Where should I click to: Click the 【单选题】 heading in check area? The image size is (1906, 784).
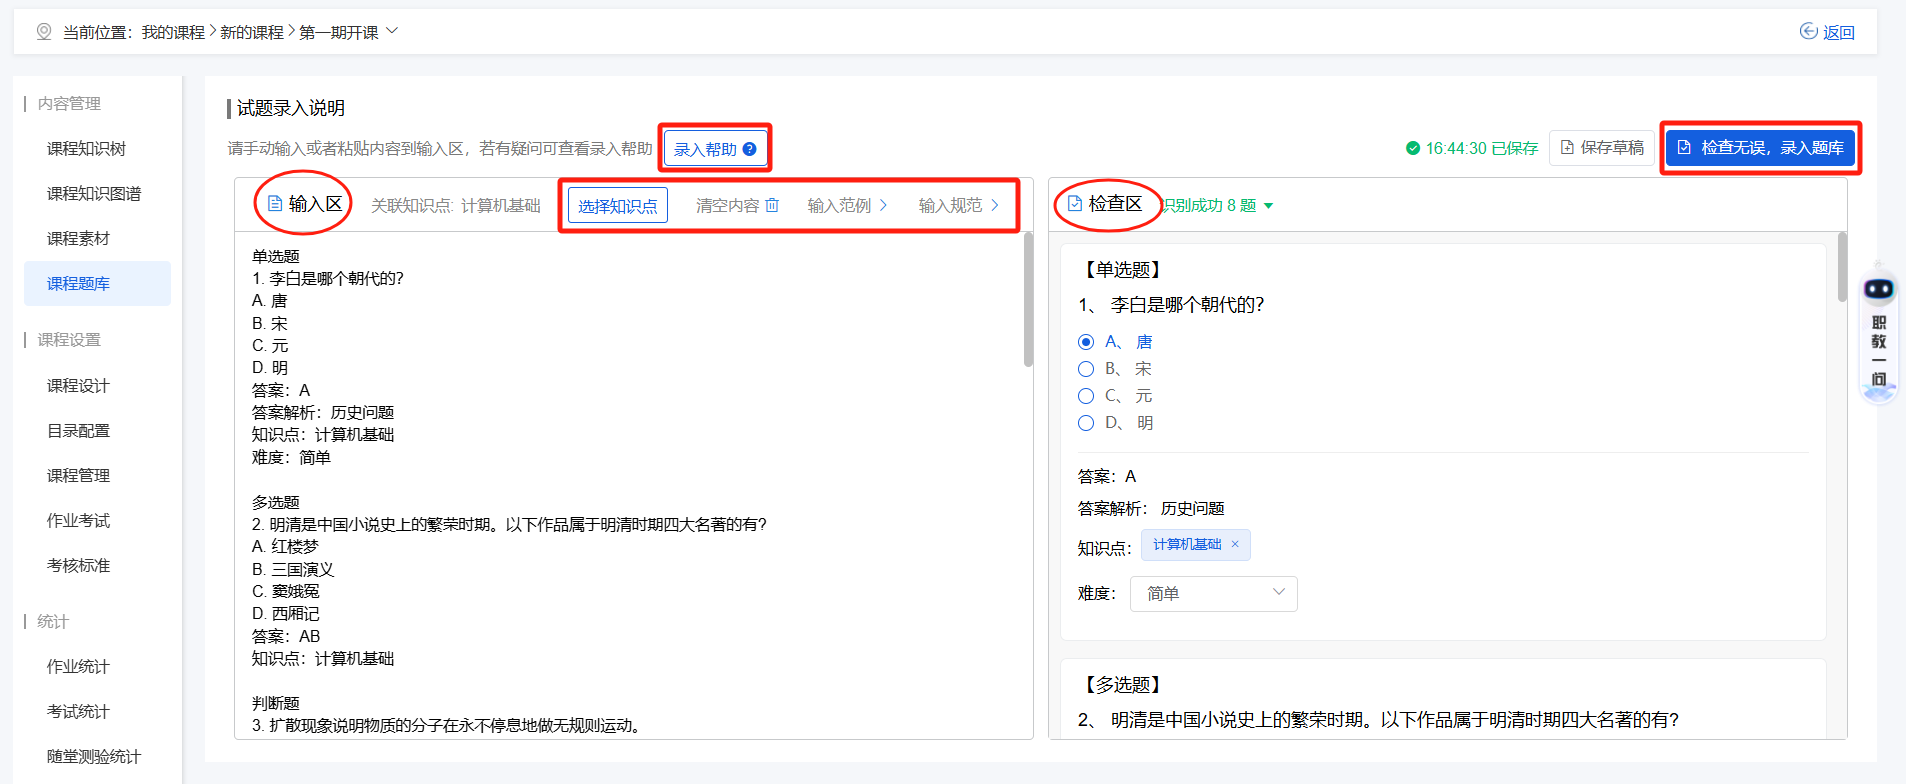1122,270
